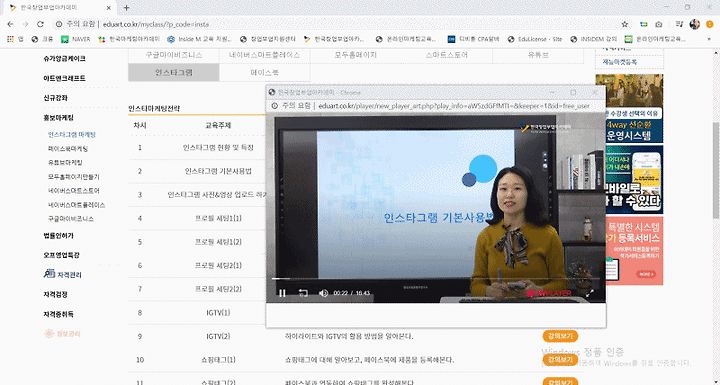Screen dimensions: 720x385
Task: Click lesson 1 title 인스타그램 현황 및 특징
Action: click(x=218, y=147)
